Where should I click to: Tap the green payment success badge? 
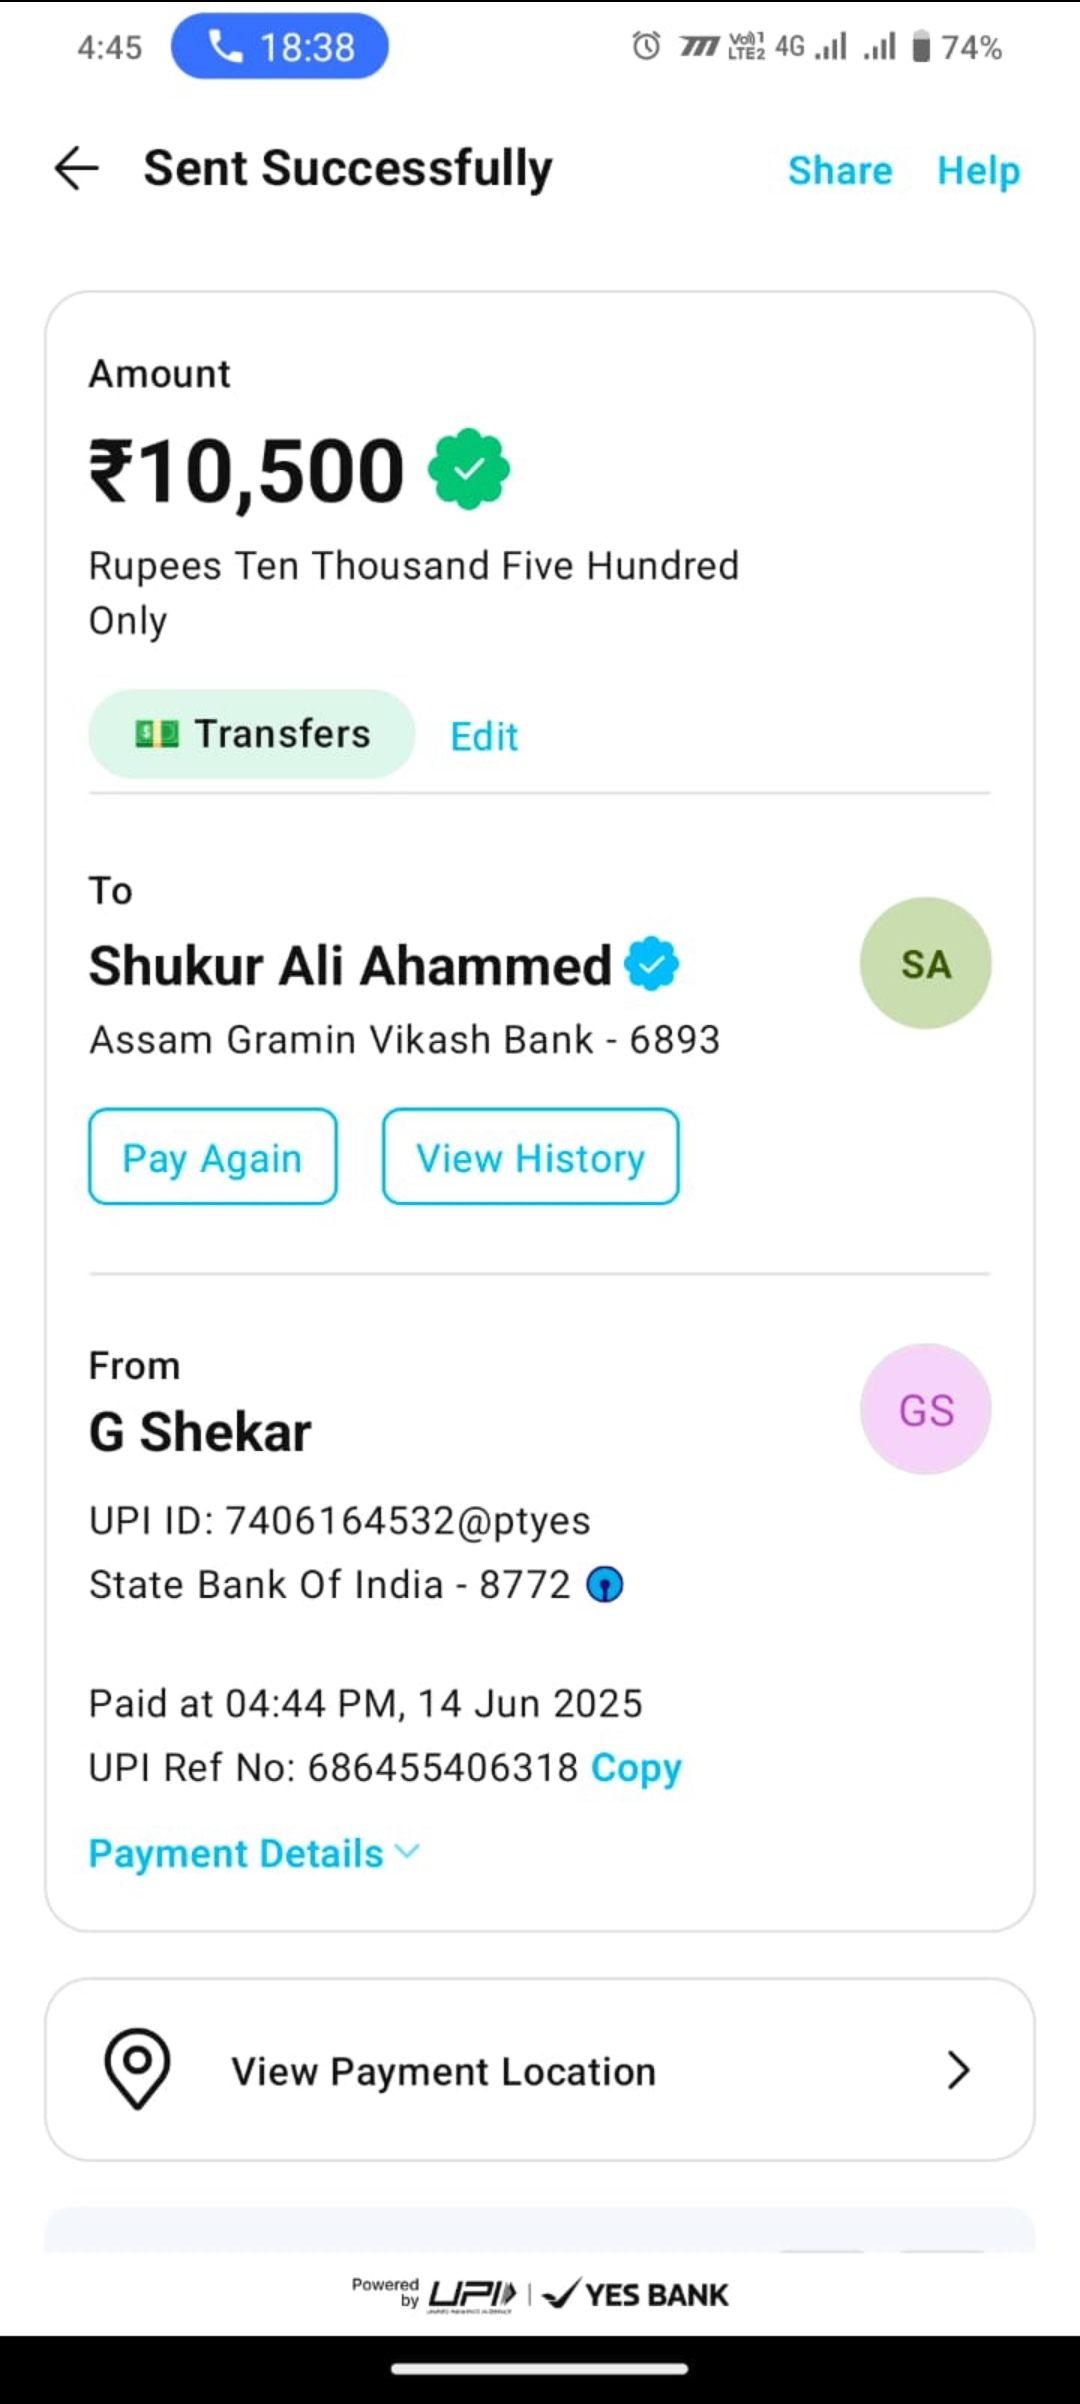pos(468,470)
